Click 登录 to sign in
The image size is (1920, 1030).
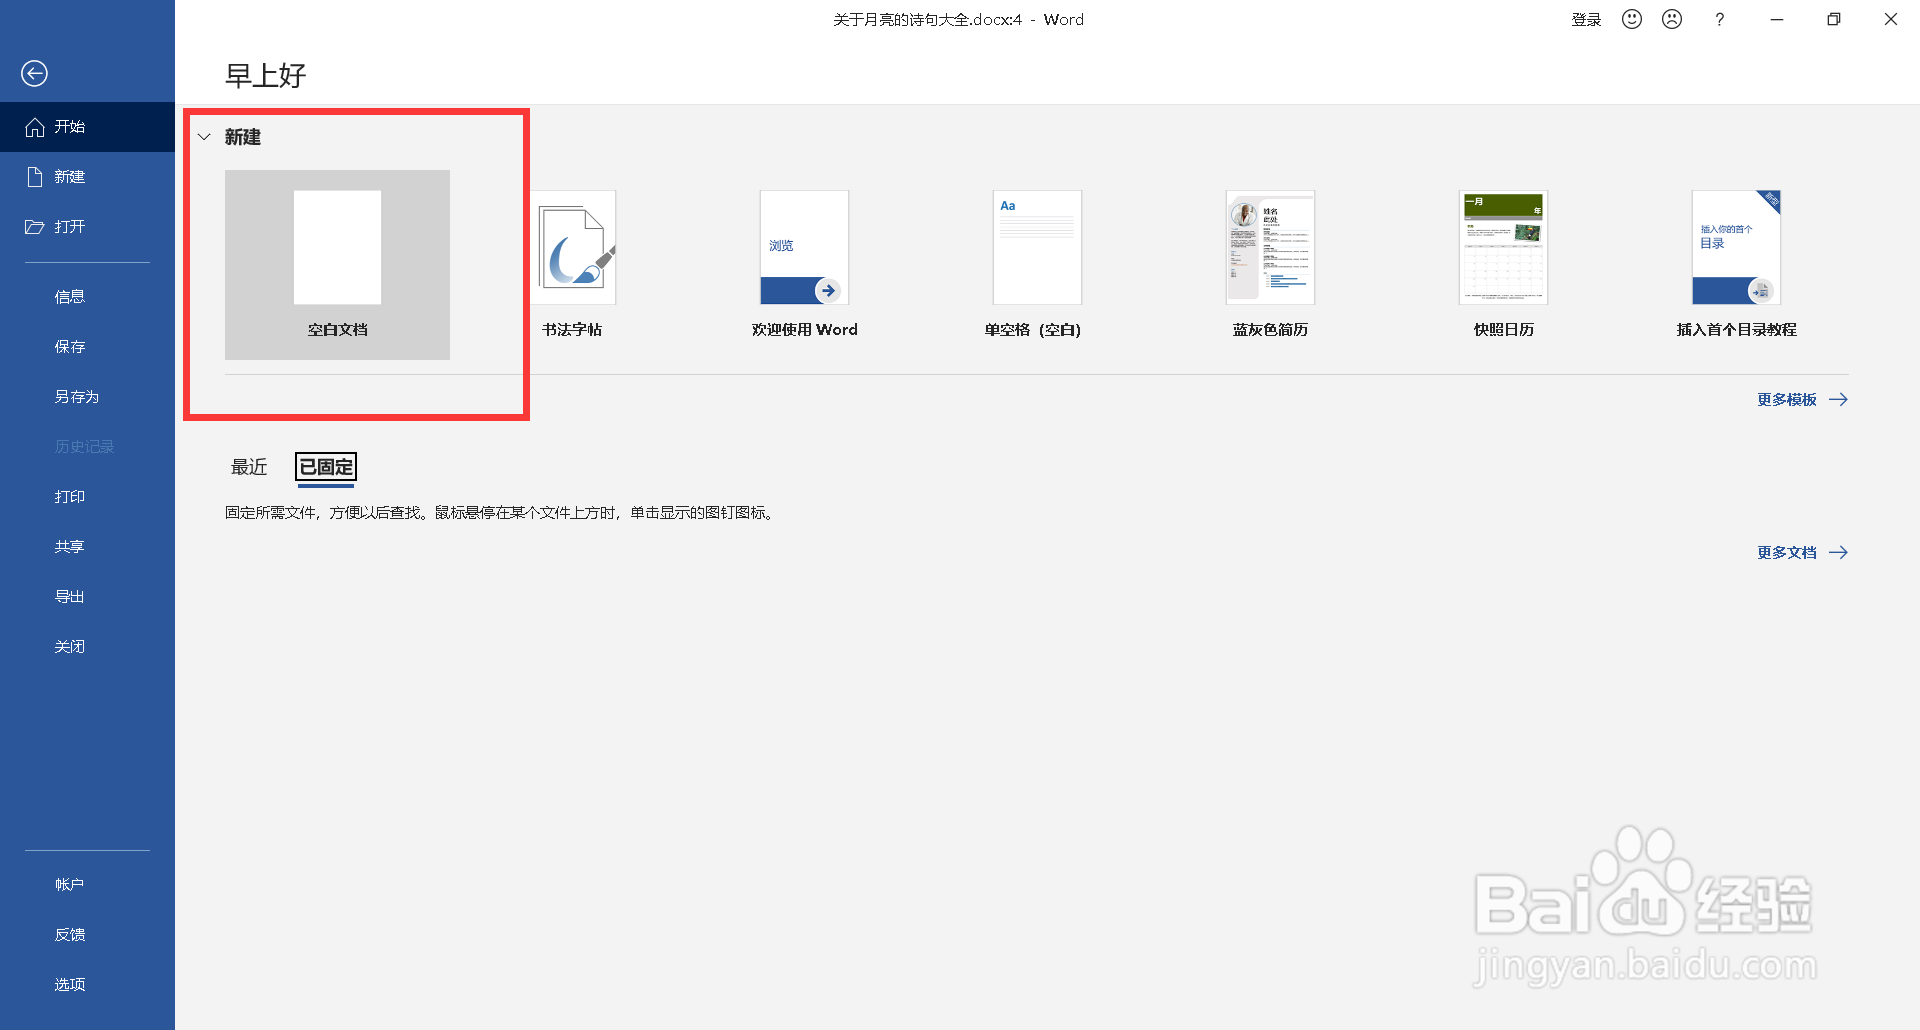1586,19
